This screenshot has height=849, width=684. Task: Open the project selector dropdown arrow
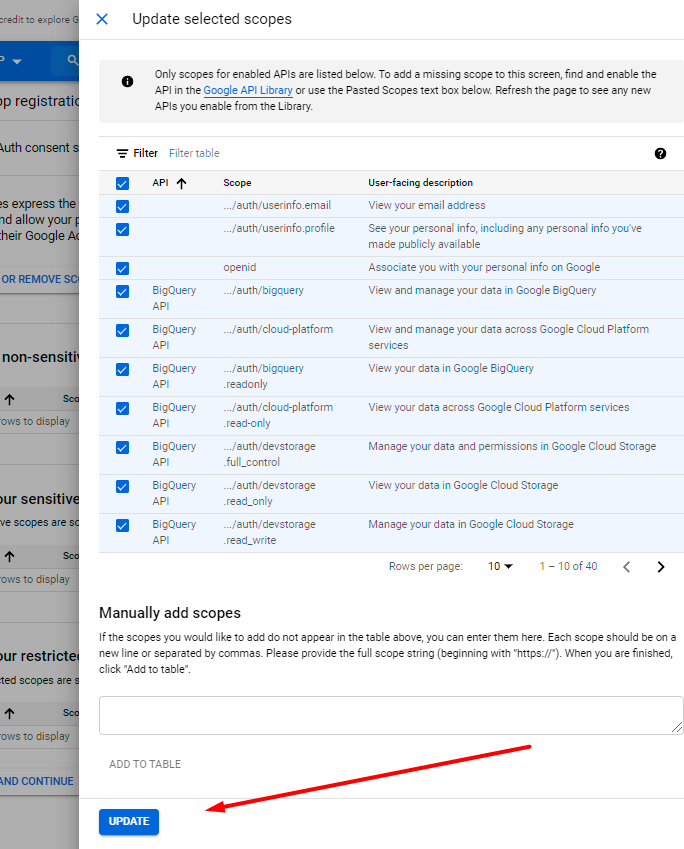point(17,61)
